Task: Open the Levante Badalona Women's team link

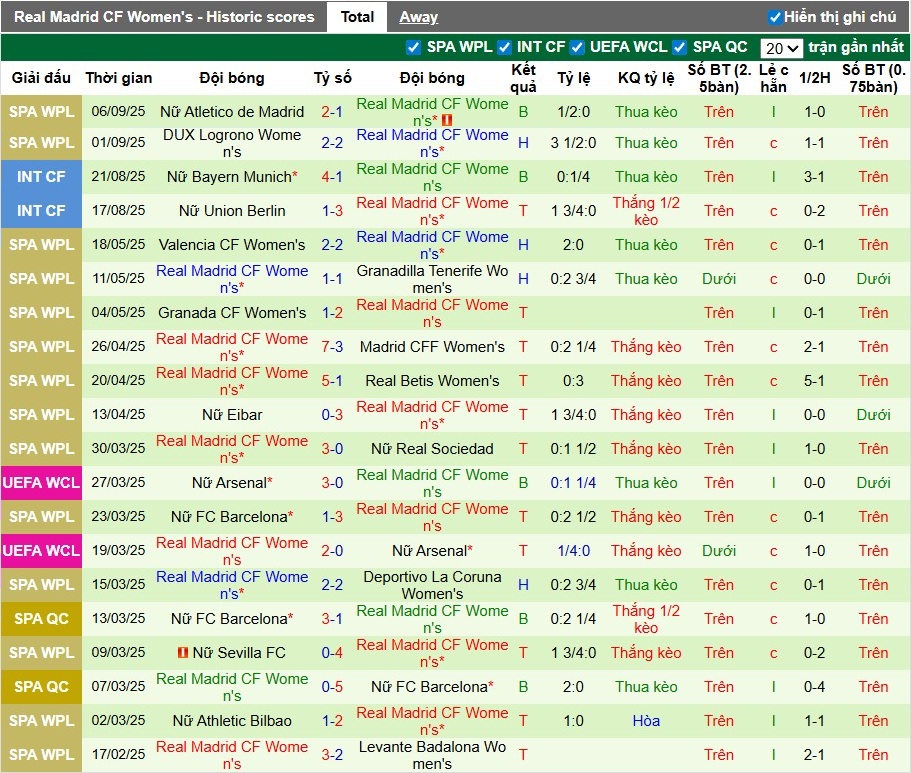Action: pos(432,755)
